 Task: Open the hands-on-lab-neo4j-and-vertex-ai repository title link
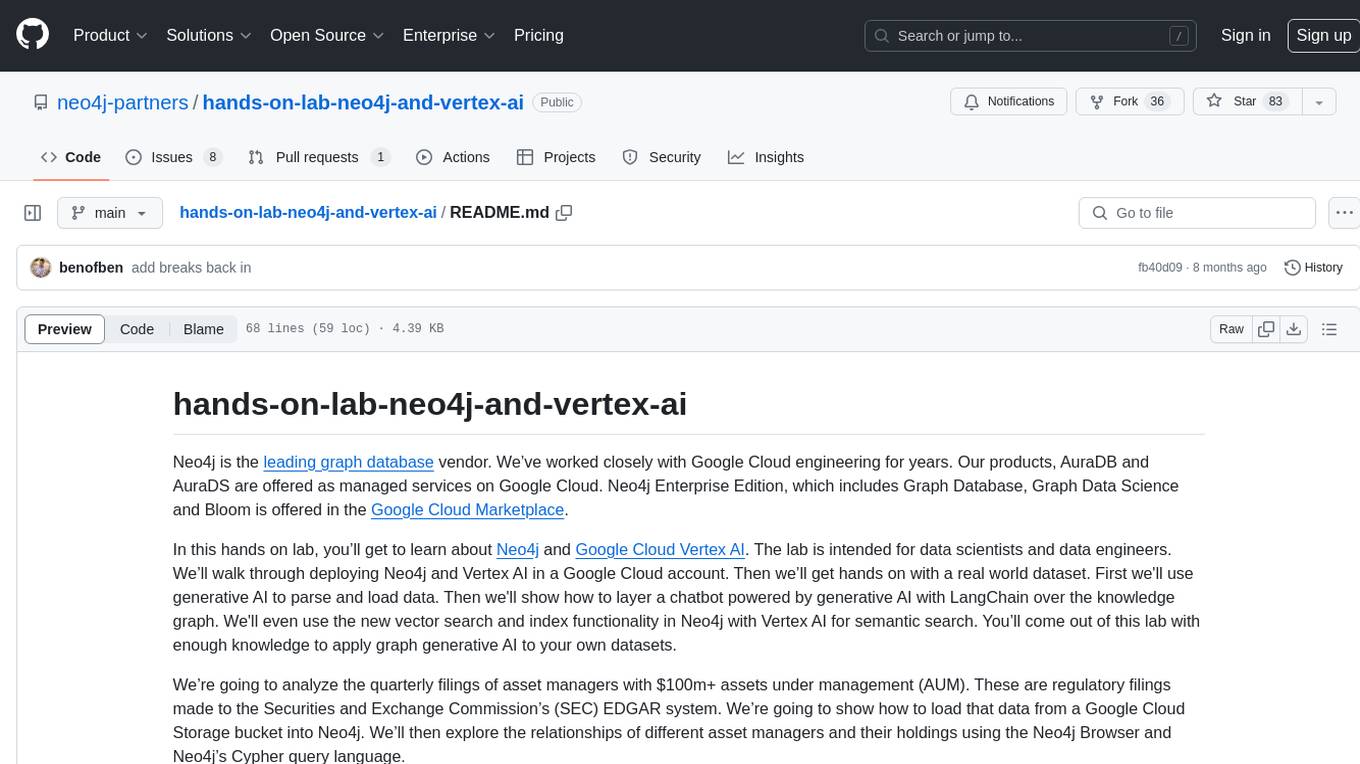coord(363,102)
